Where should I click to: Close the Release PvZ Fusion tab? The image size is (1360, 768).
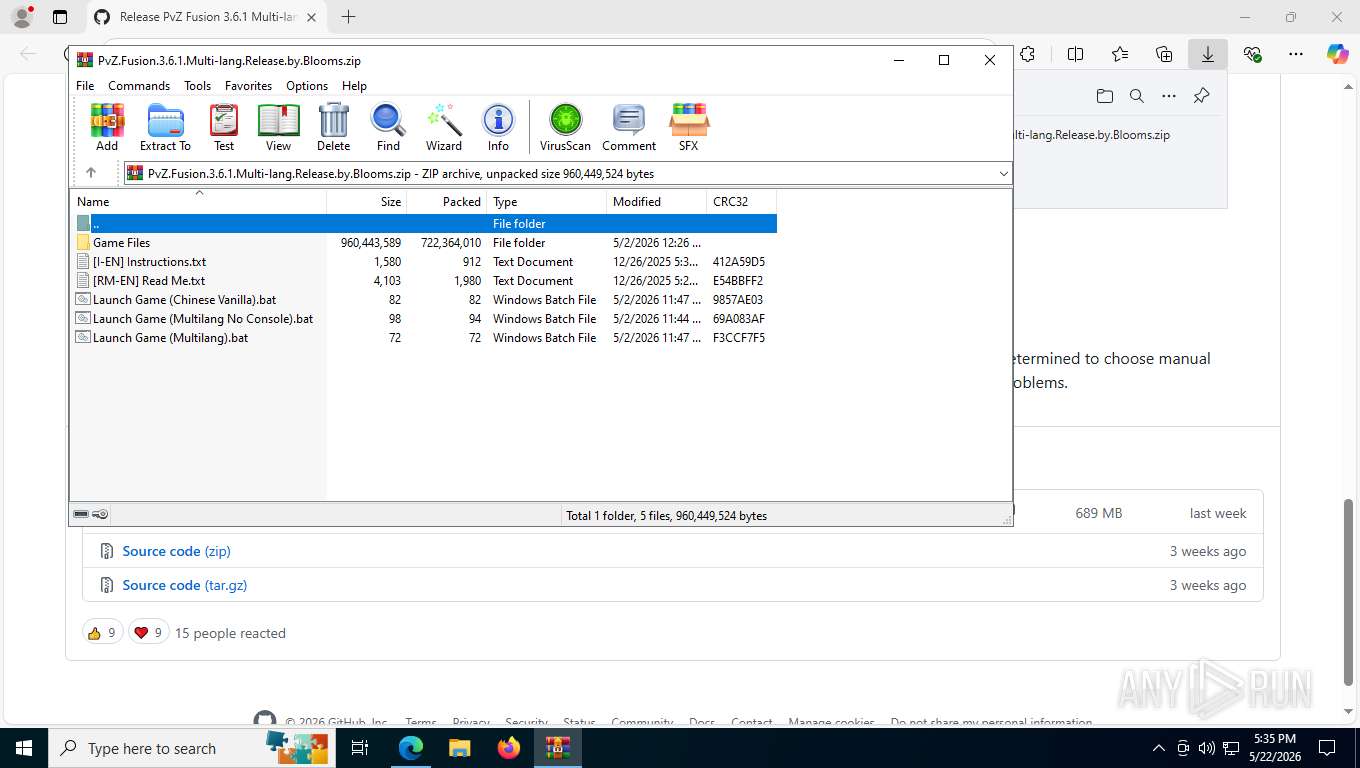(x=311, y=17)
